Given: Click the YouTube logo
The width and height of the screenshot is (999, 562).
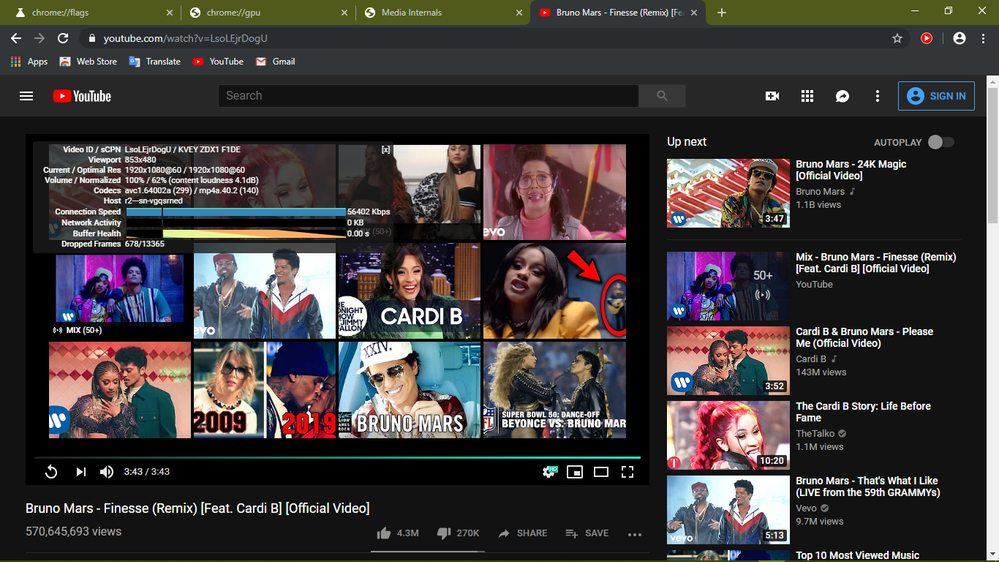Looking at the screenshot, I should pos(82,96).
